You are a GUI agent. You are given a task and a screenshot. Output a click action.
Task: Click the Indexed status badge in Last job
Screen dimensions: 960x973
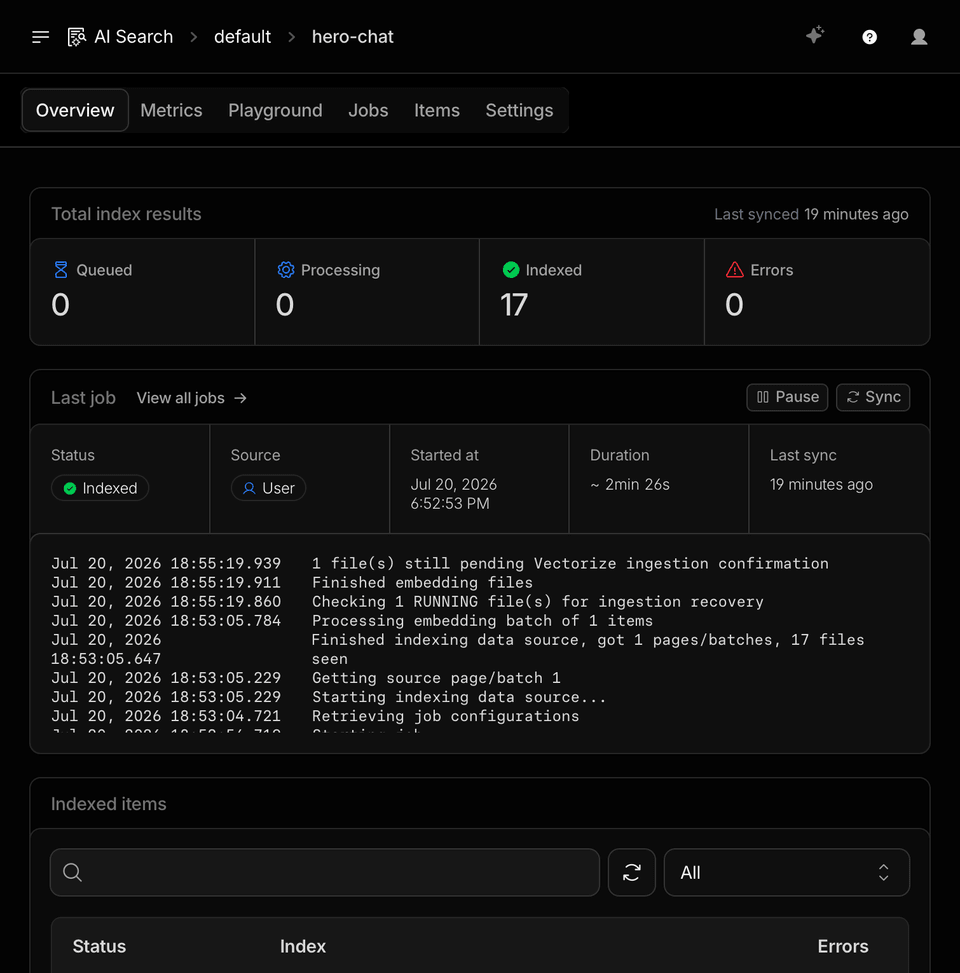coord(100,488)
